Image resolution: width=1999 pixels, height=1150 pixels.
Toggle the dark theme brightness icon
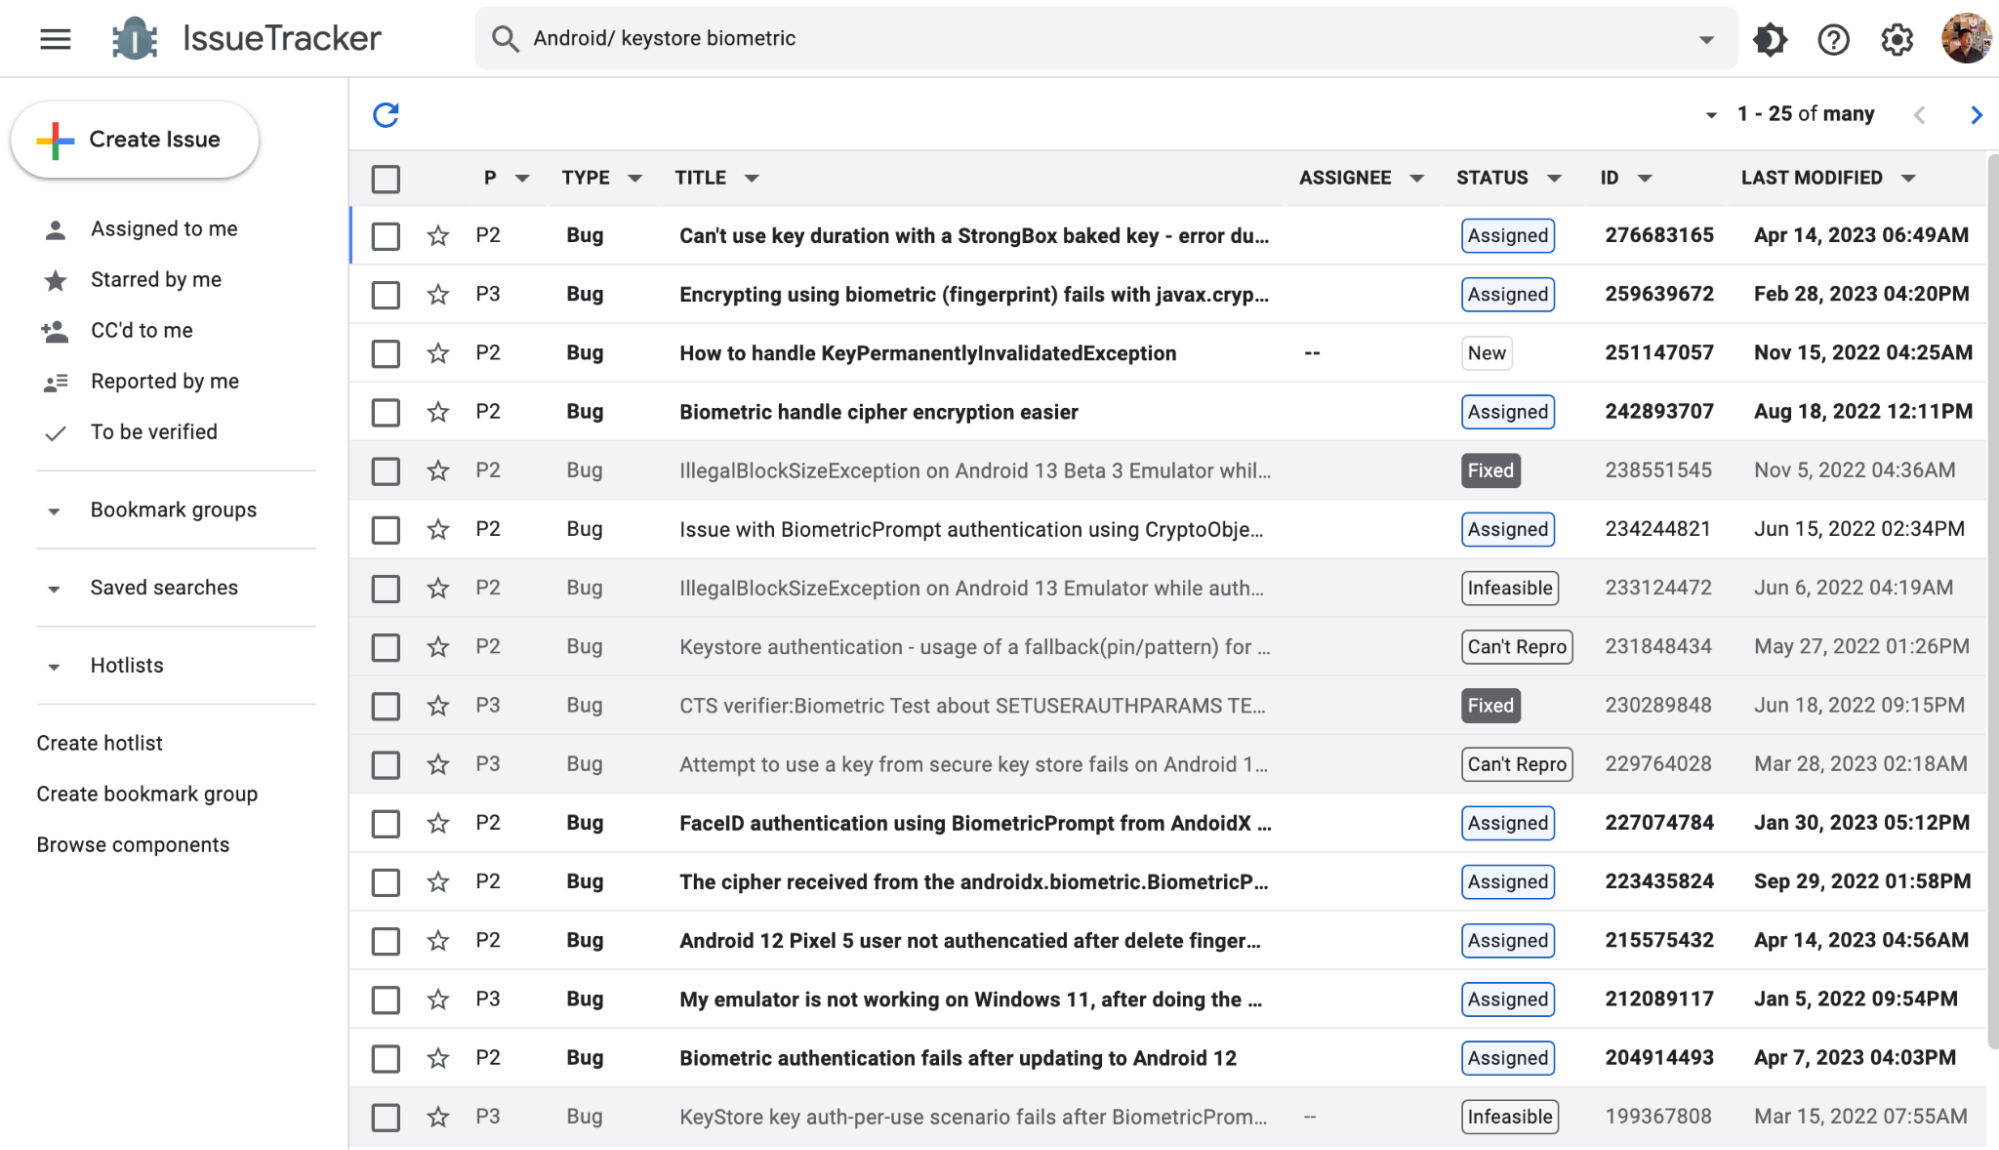tap(1769, 40)
